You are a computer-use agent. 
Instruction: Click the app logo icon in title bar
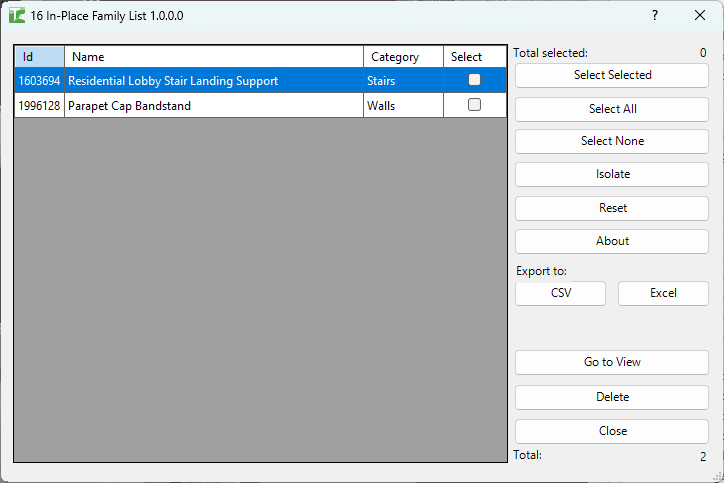tap(17, 15)
